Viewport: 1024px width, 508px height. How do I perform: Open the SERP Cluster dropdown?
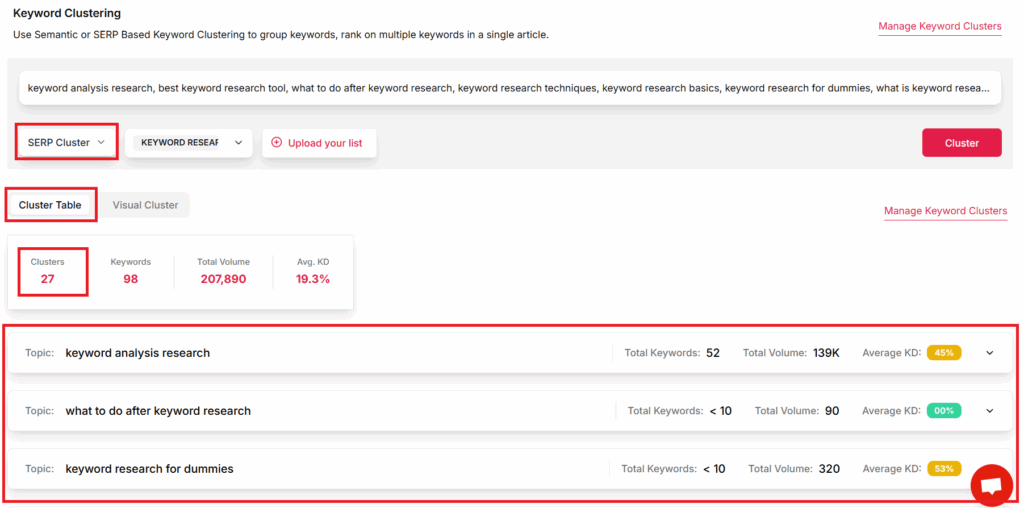click(67, 142)
